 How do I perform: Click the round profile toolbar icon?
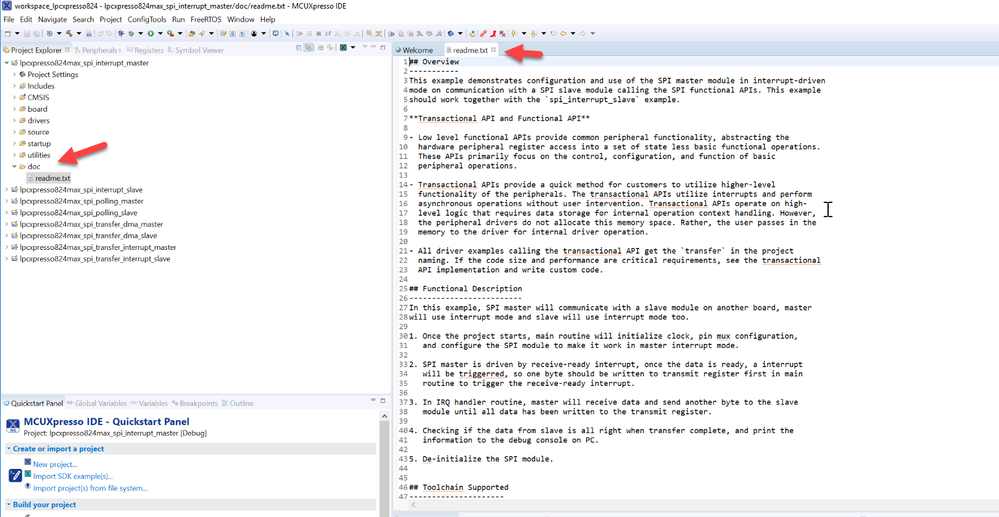[x=254, y=33]
